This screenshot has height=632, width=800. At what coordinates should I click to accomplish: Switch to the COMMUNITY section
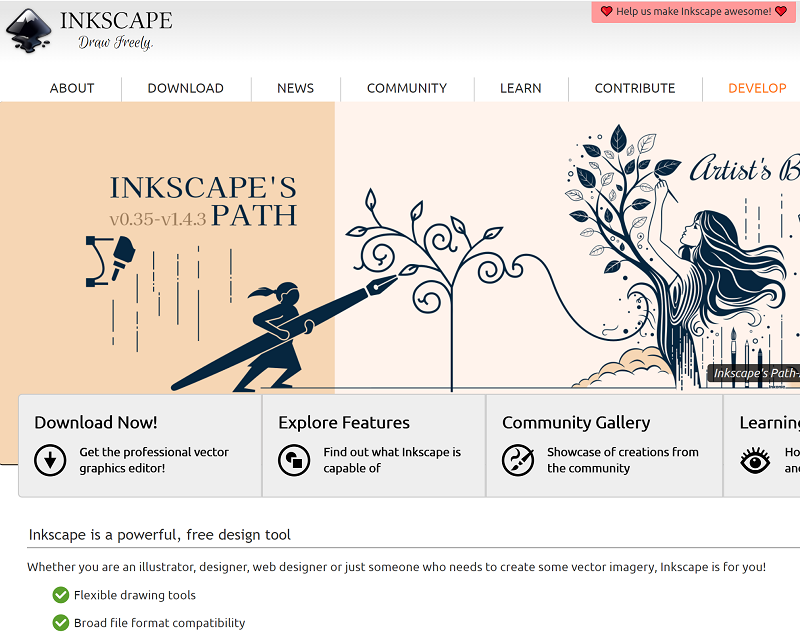406,88
